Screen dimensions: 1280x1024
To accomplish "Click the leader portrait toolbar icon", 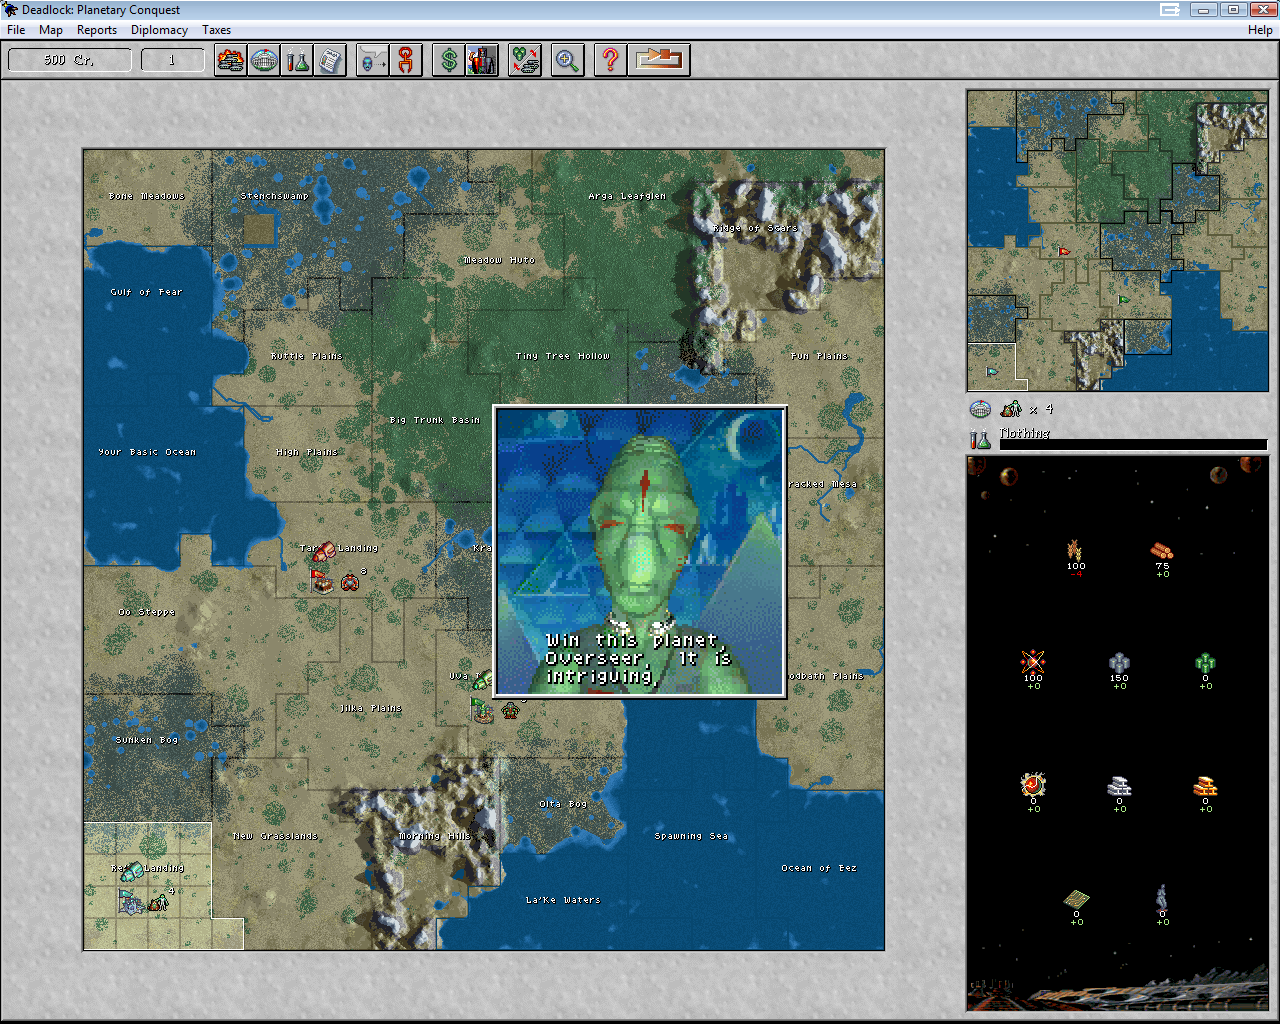I will point(482,60).
